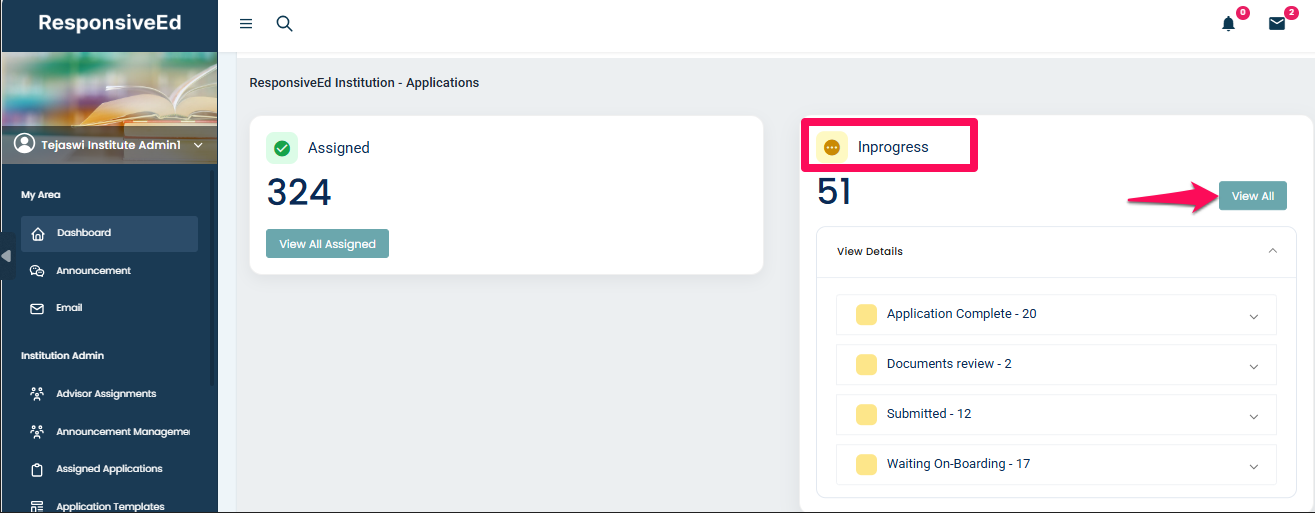
Task: Click the View All button for Inprogress
Action: click(1252, 196)
